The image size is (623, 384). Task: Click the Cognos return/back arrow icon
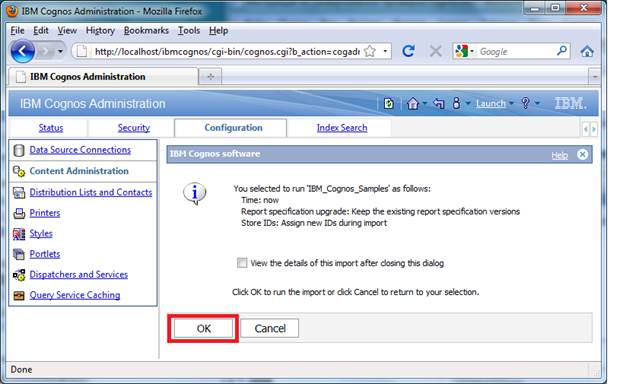pos(439,104)
